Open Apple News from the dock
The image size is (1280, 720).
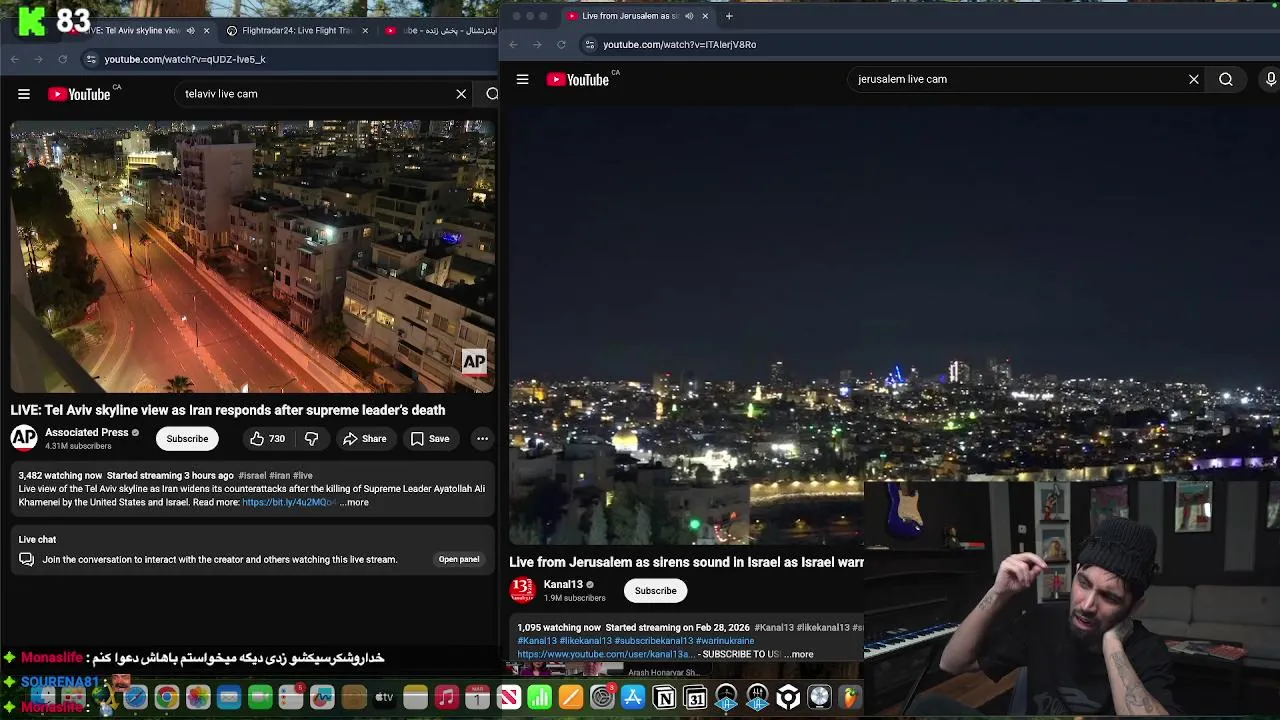(x=508, y=698)
